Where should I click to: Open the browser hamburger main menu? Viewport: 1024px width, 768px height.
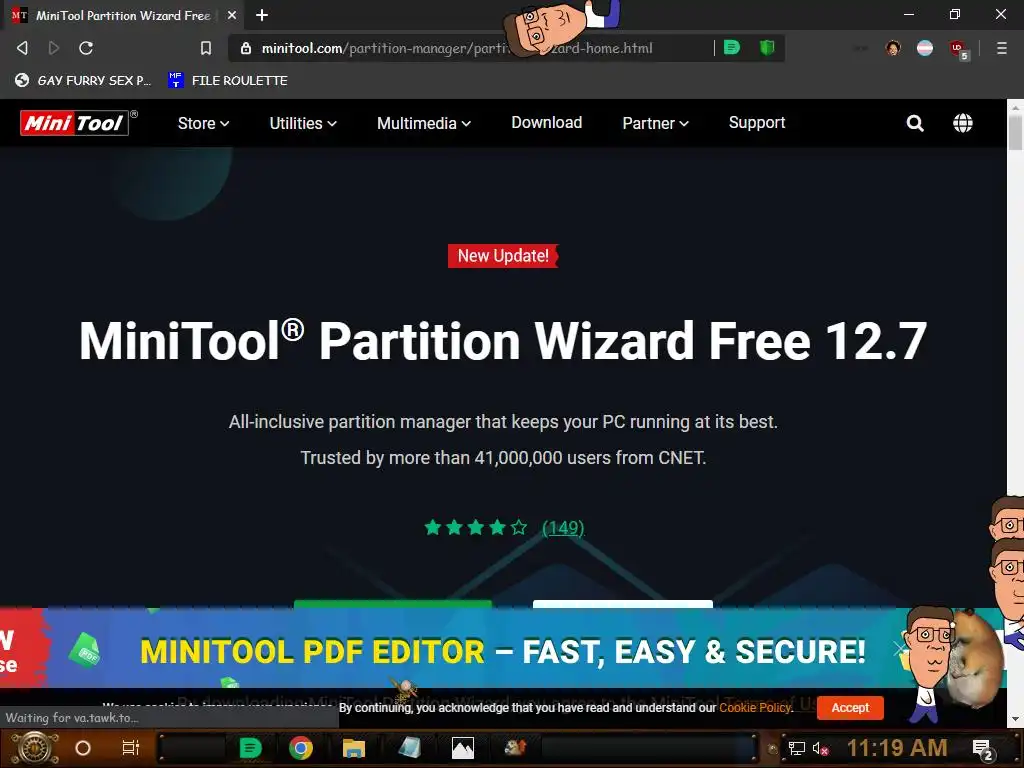[x=1002, y=48]
